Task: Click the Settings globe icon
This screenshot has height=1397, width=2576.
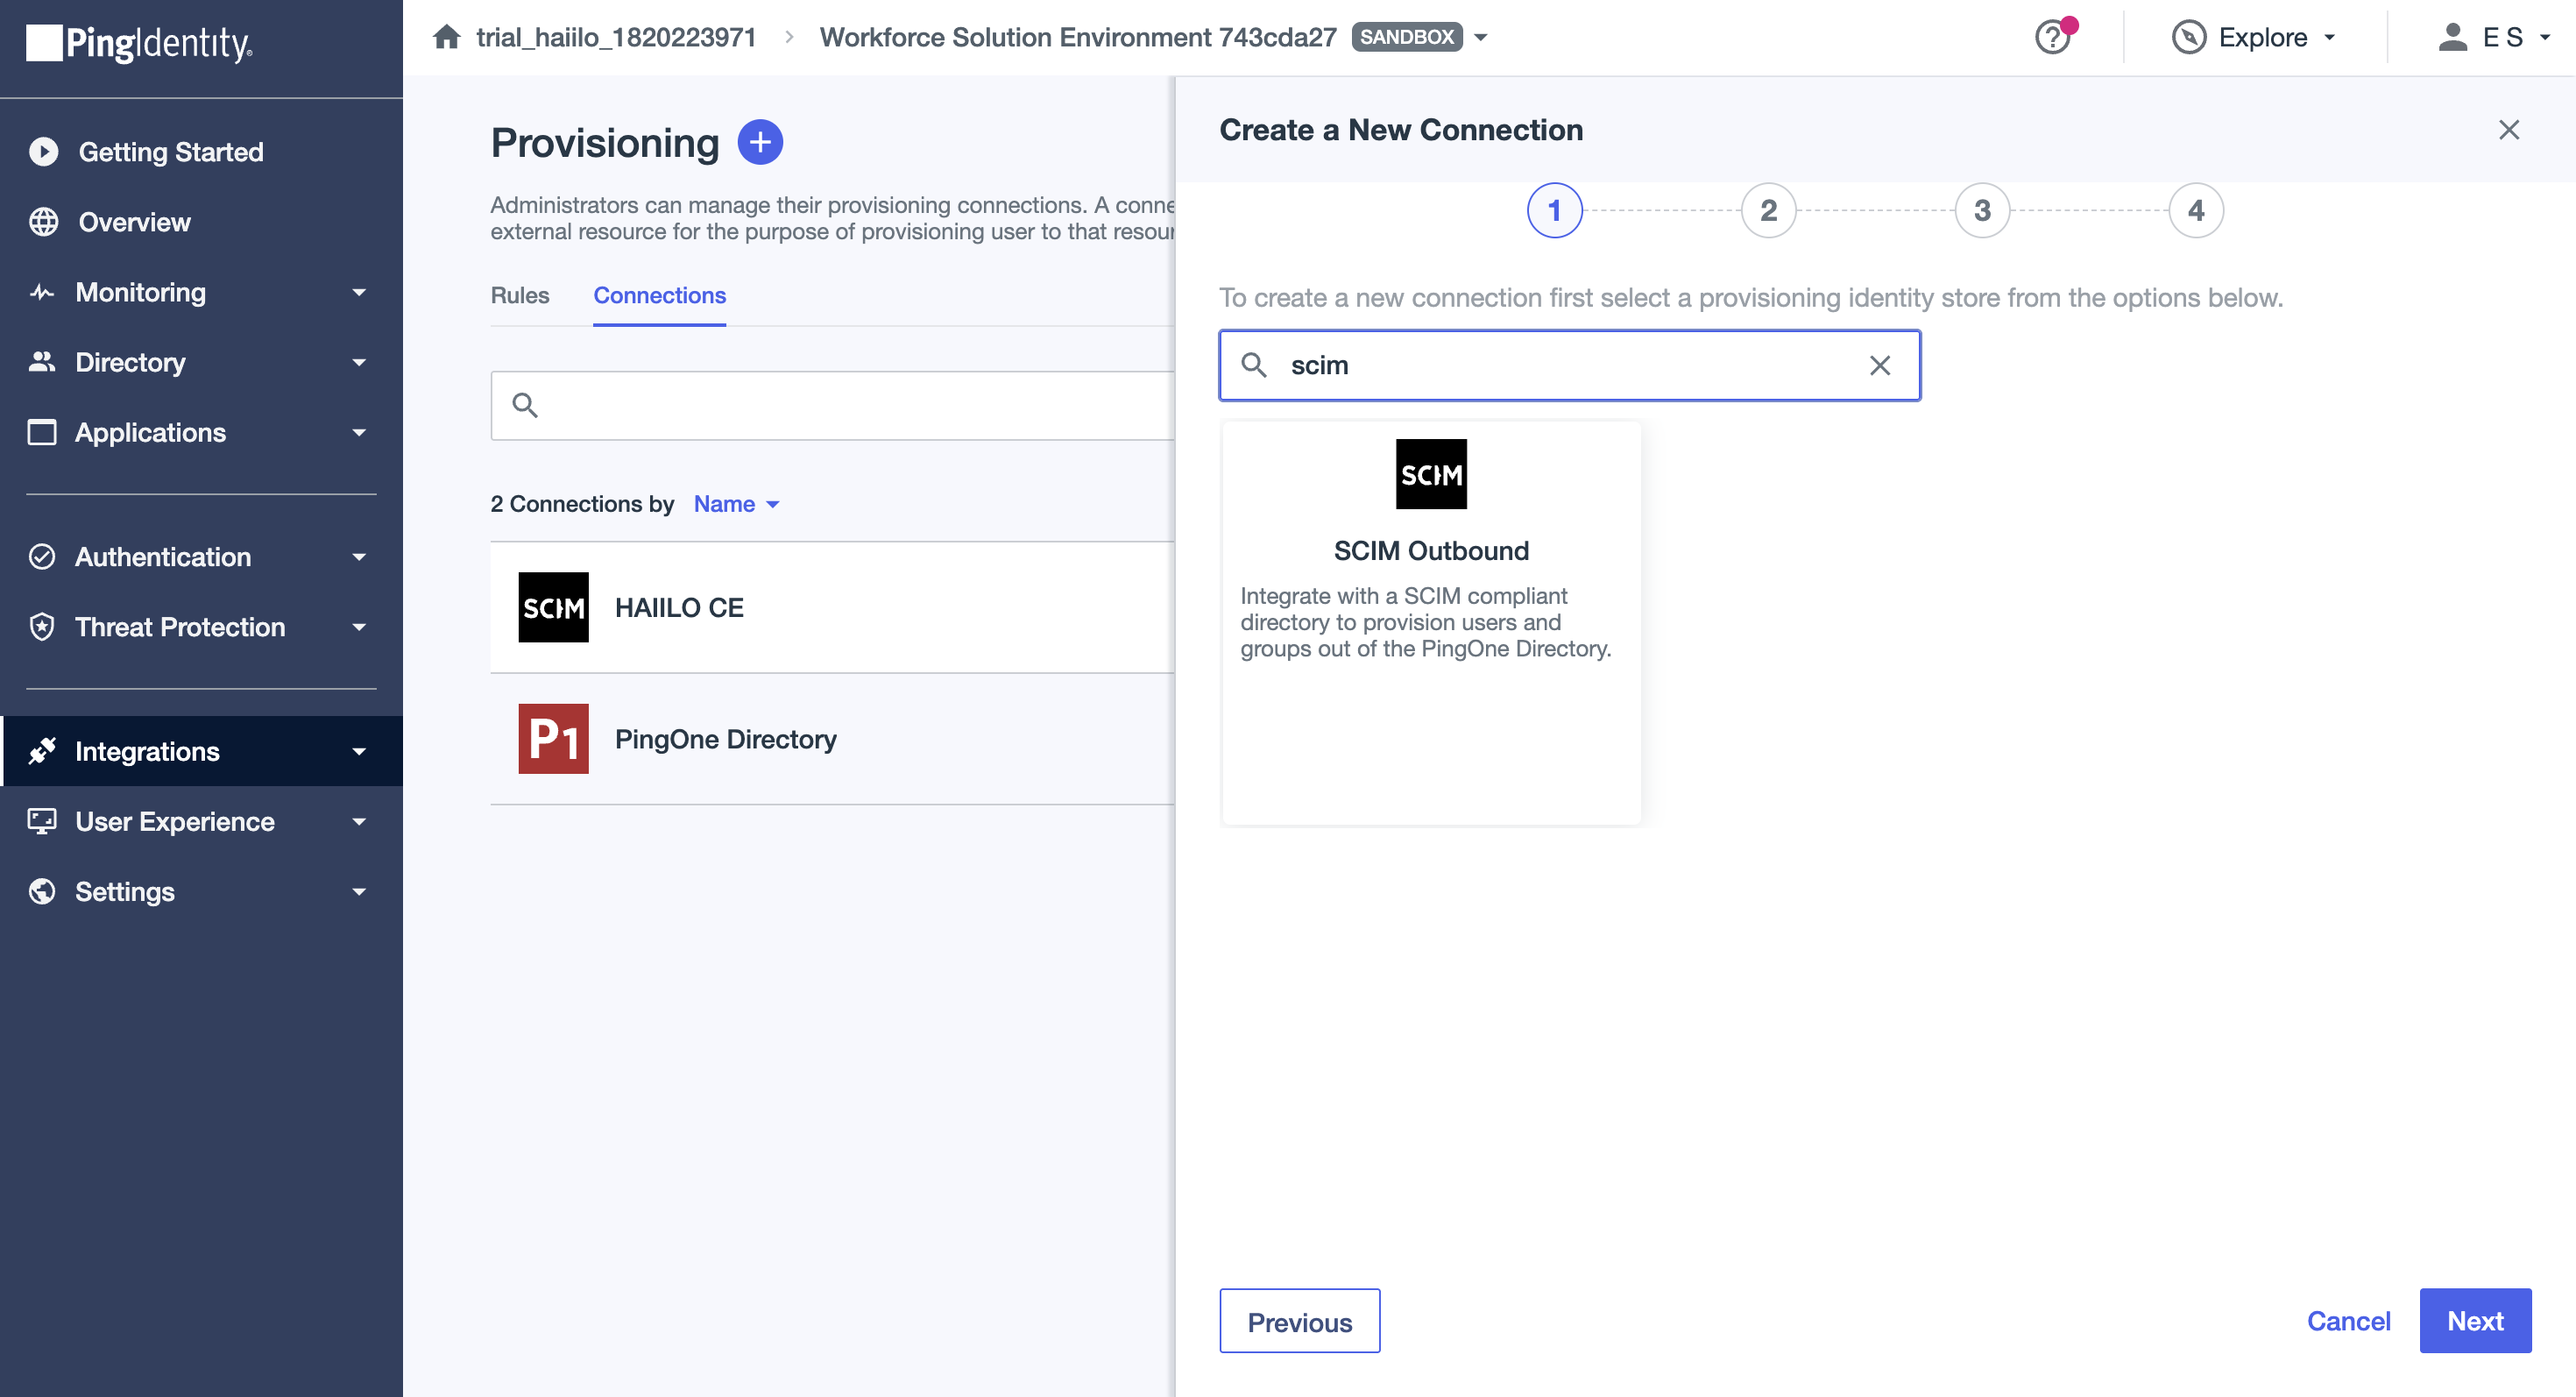Action: (42, 891)
